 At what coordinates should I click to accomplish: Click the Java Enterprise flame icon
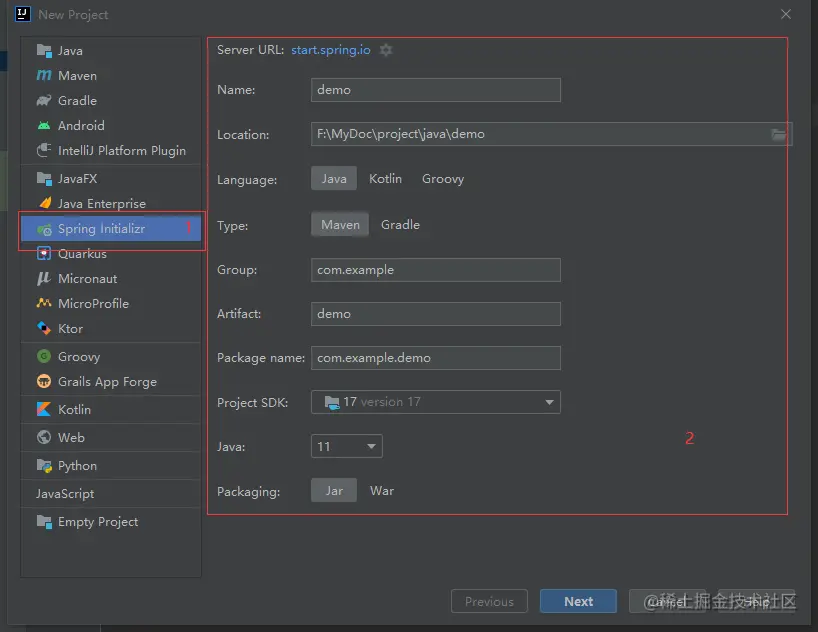tap(44, 203)
